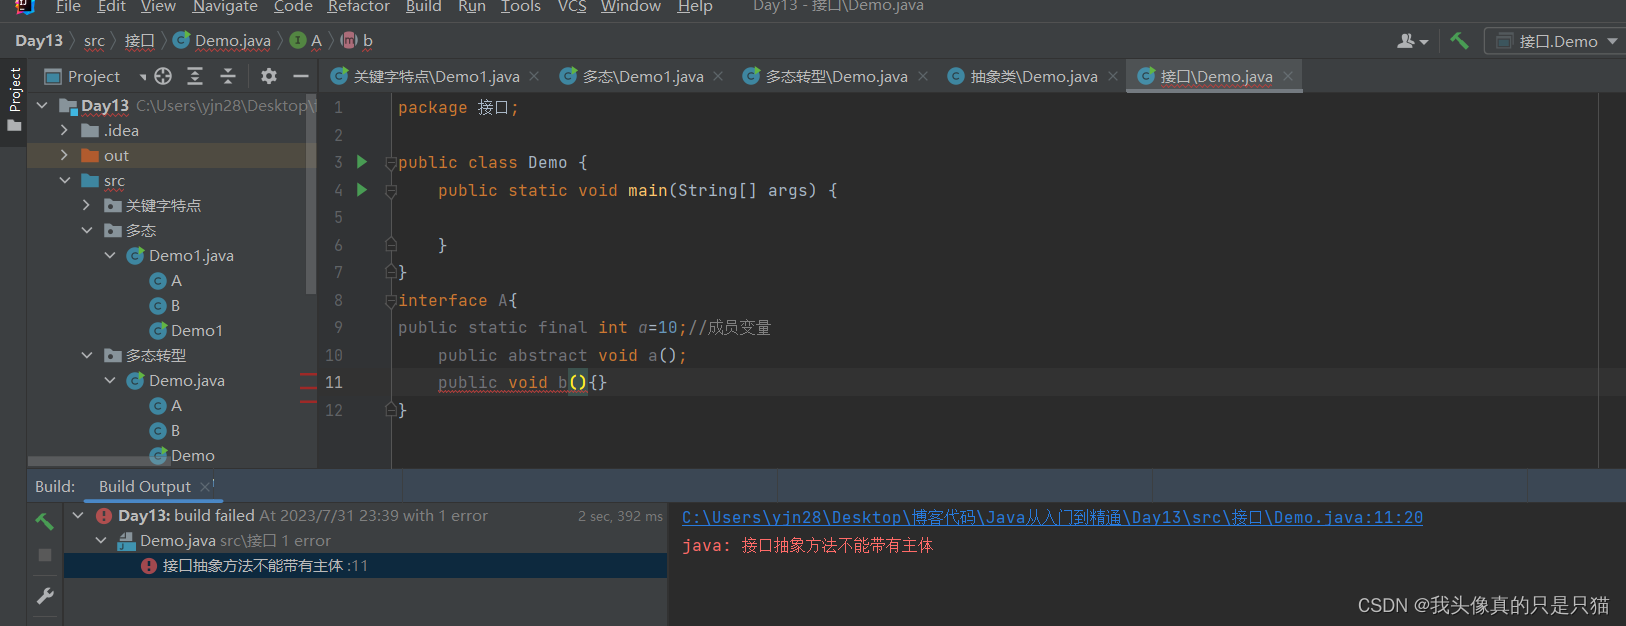The image size is (1626, 626).
Task: Switch to 多态\Demo1.java tab
Action: coord(643,76)
